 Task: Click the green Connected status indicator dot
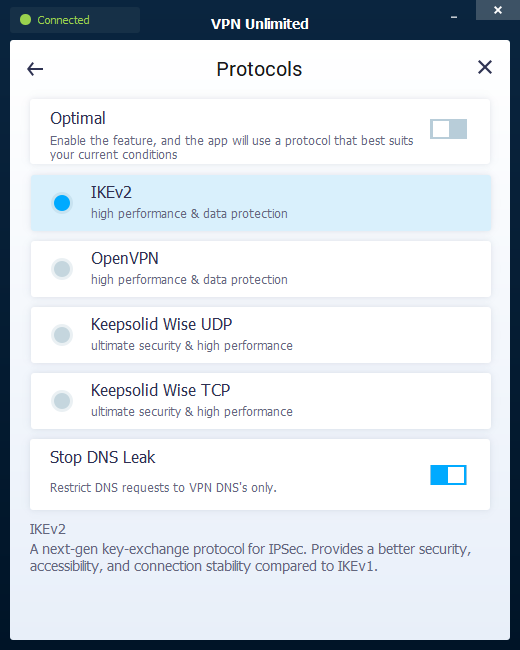pos(25,19)
